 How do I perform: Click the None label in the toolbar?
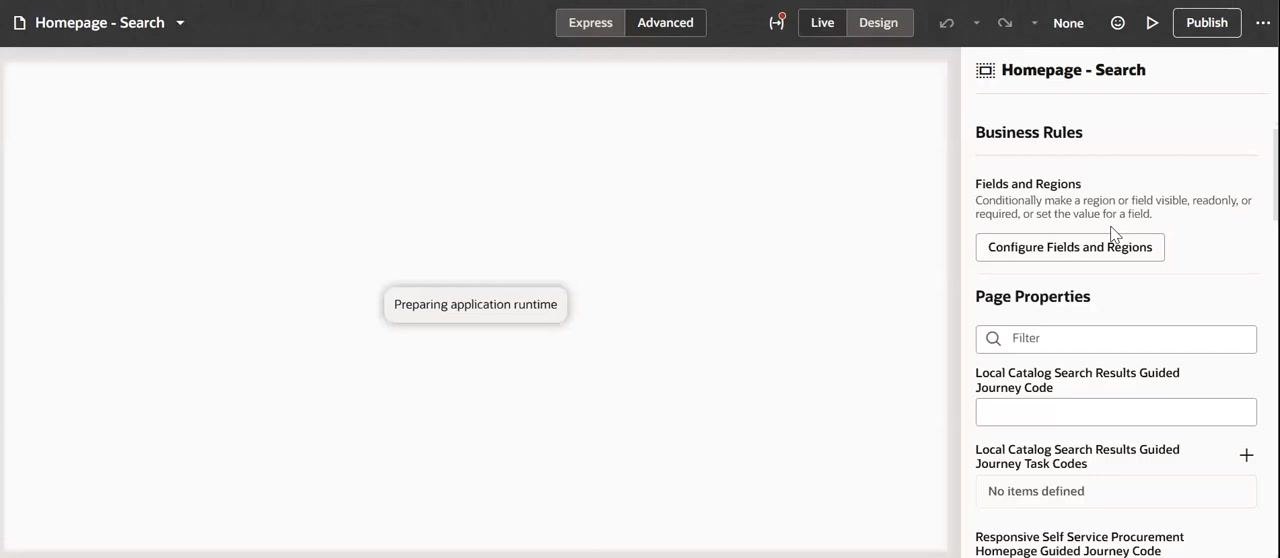pos(1068,23)
